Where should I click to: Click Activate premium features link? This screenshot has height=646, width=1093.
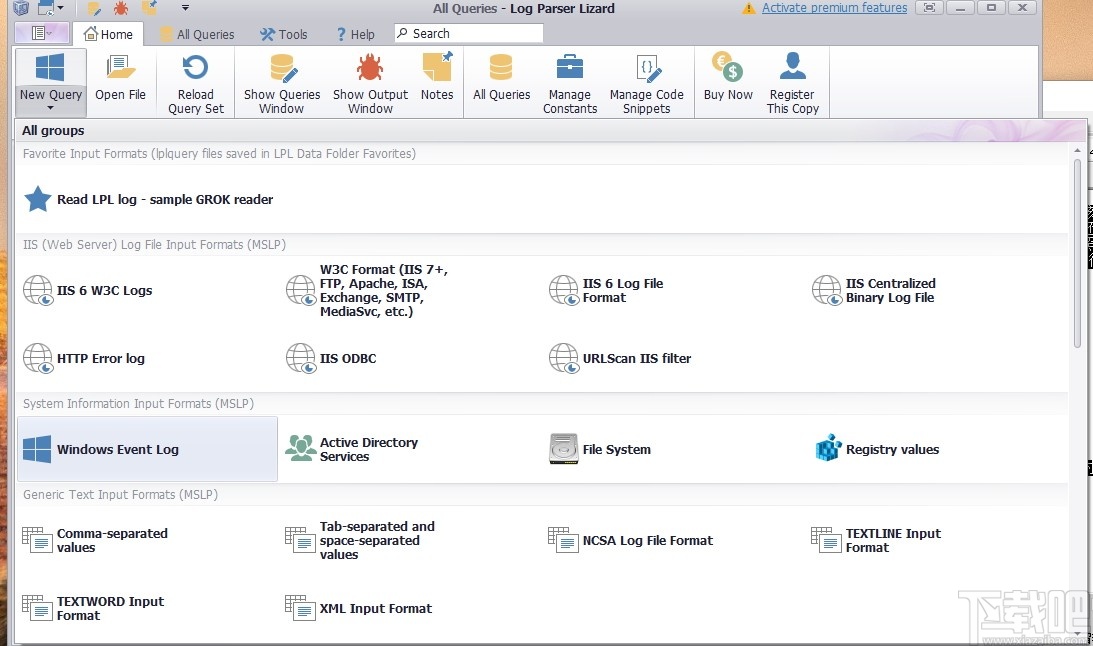coord(834,8)
